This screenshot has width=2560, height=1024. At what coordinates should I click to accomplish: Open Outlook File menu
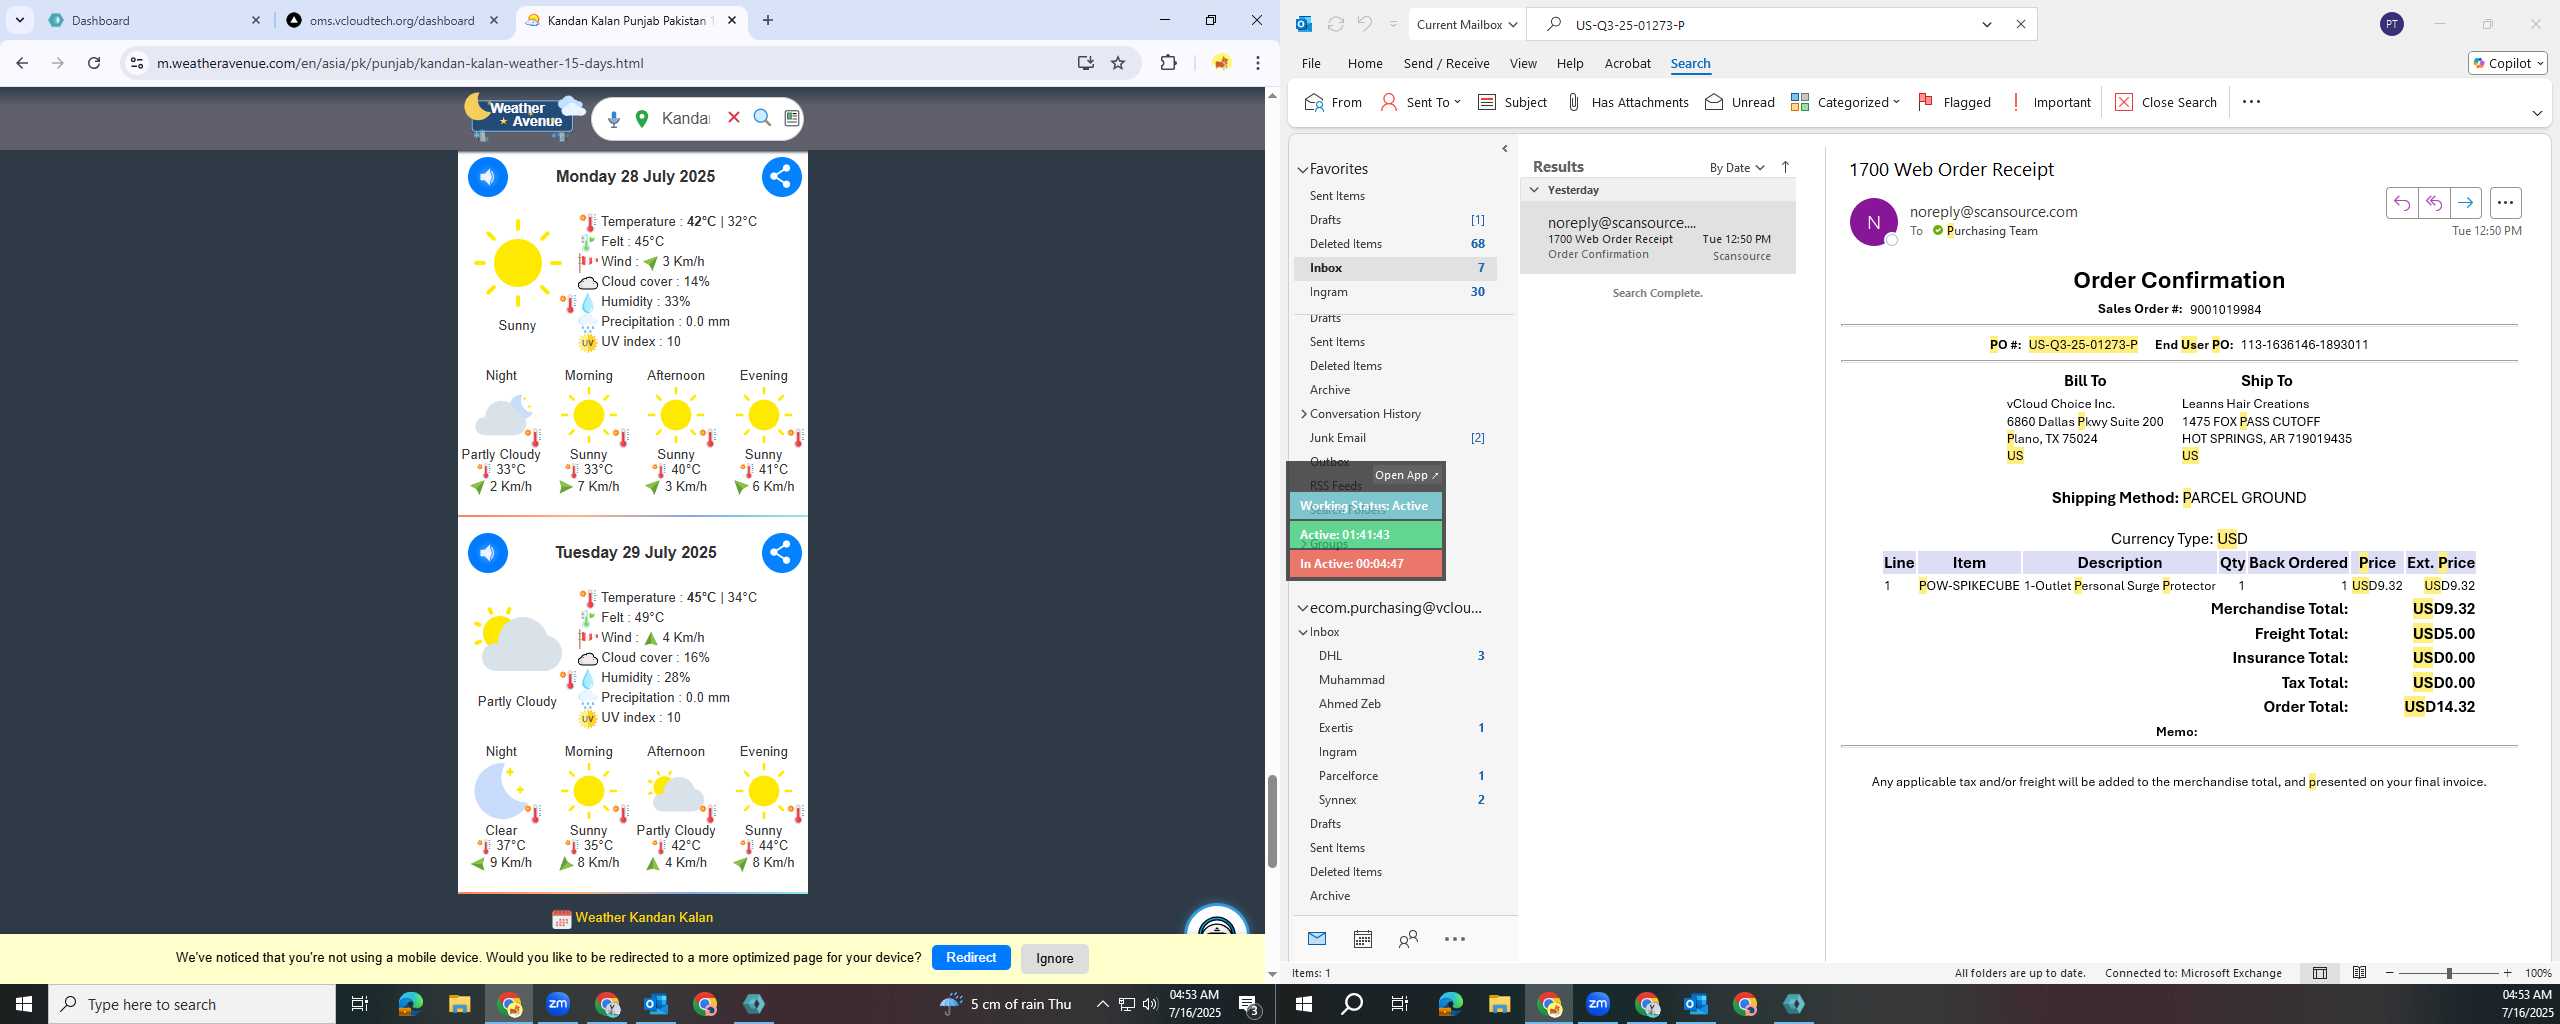(1310, 63)
